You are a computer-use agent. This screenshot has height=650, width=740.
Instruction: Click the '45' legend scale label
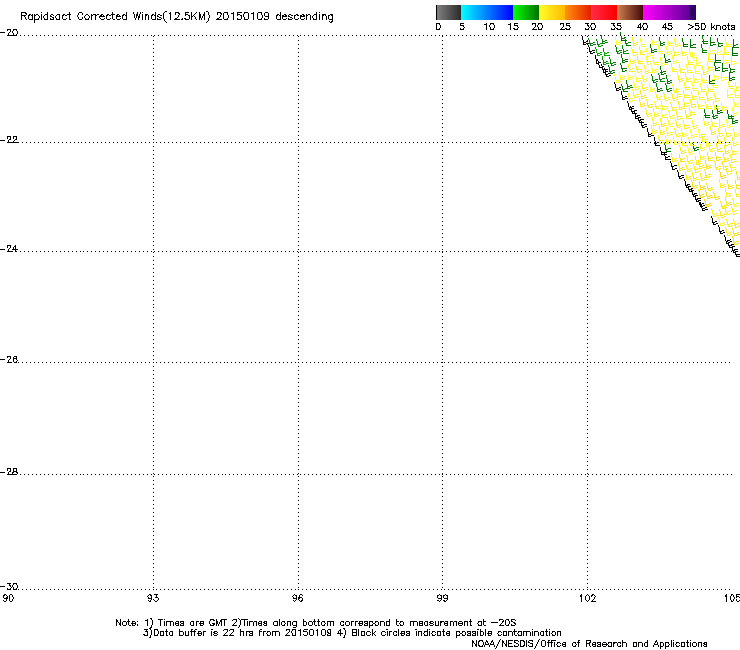pos(667,27)
